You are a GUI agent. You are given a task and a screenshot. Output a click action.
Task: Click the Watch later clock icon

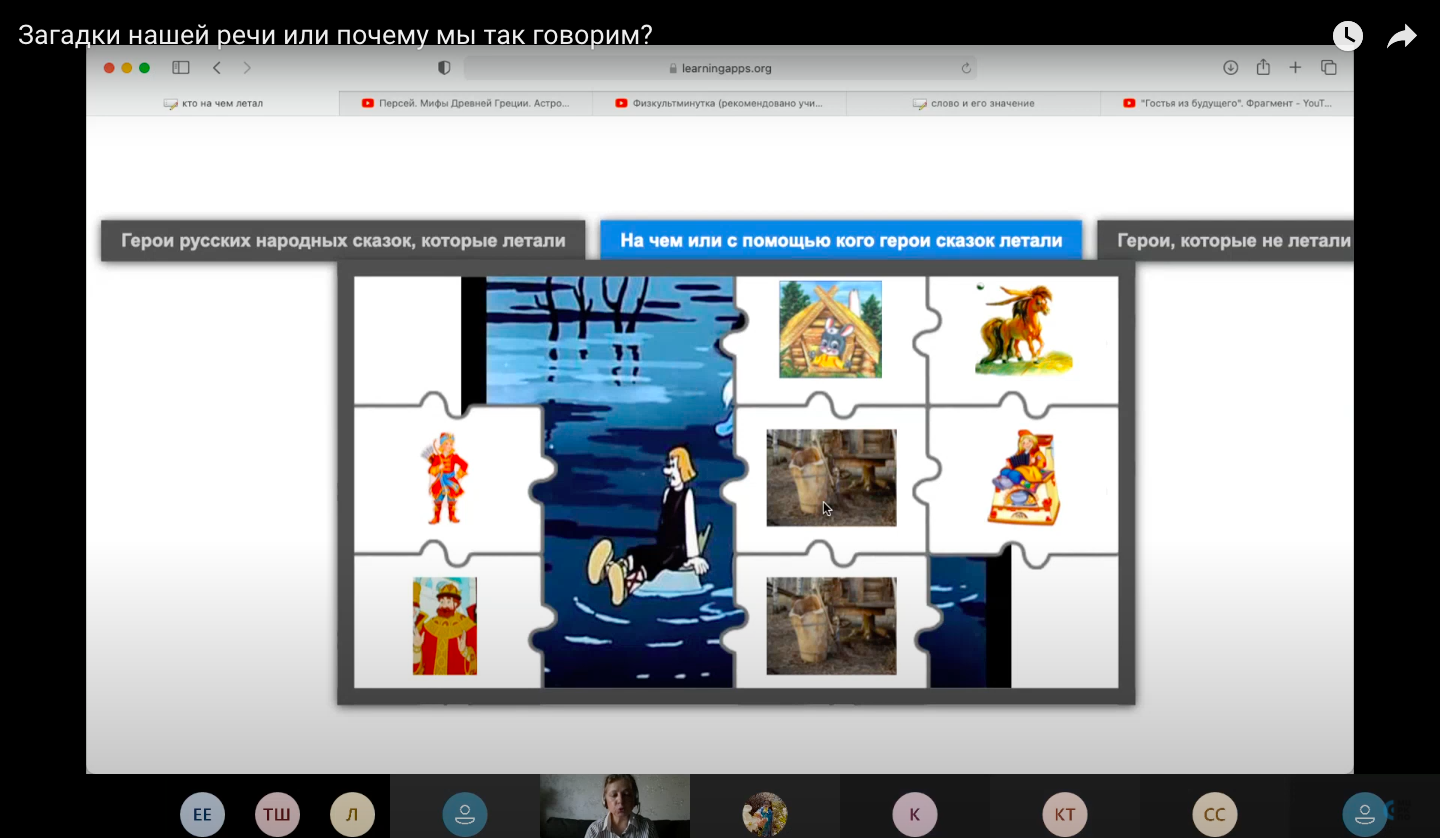(x=1347, y=36)
